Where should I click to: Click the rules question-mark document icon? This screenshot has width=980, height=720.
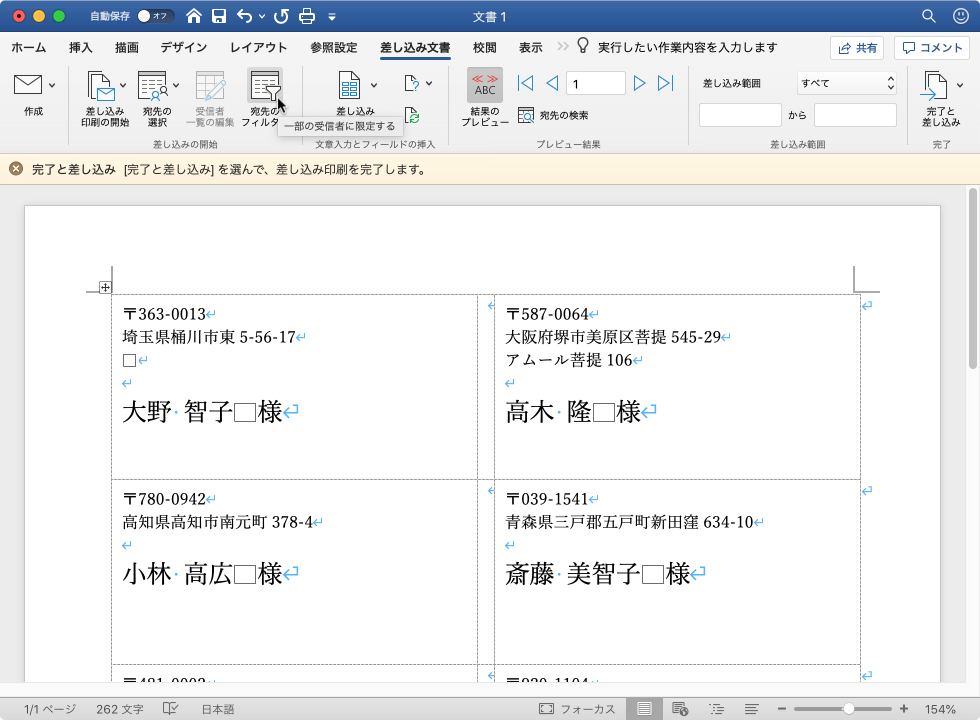pos(412,83)
